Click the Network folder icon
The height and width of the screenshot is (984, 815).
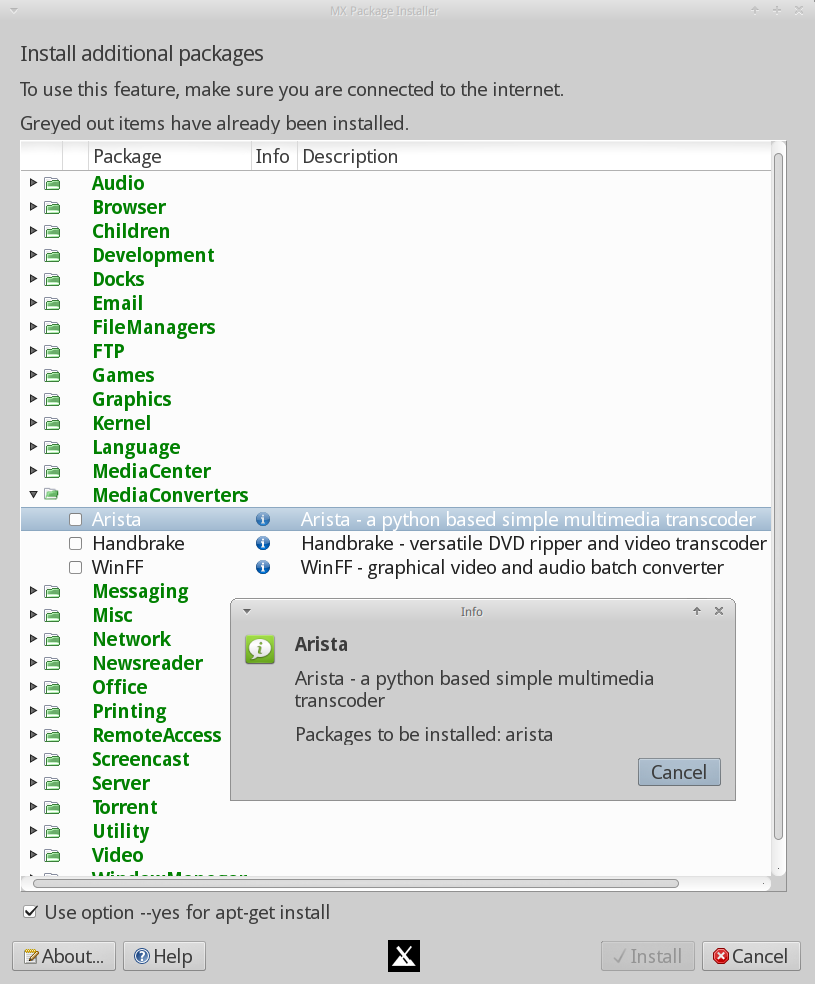[53, 639]
